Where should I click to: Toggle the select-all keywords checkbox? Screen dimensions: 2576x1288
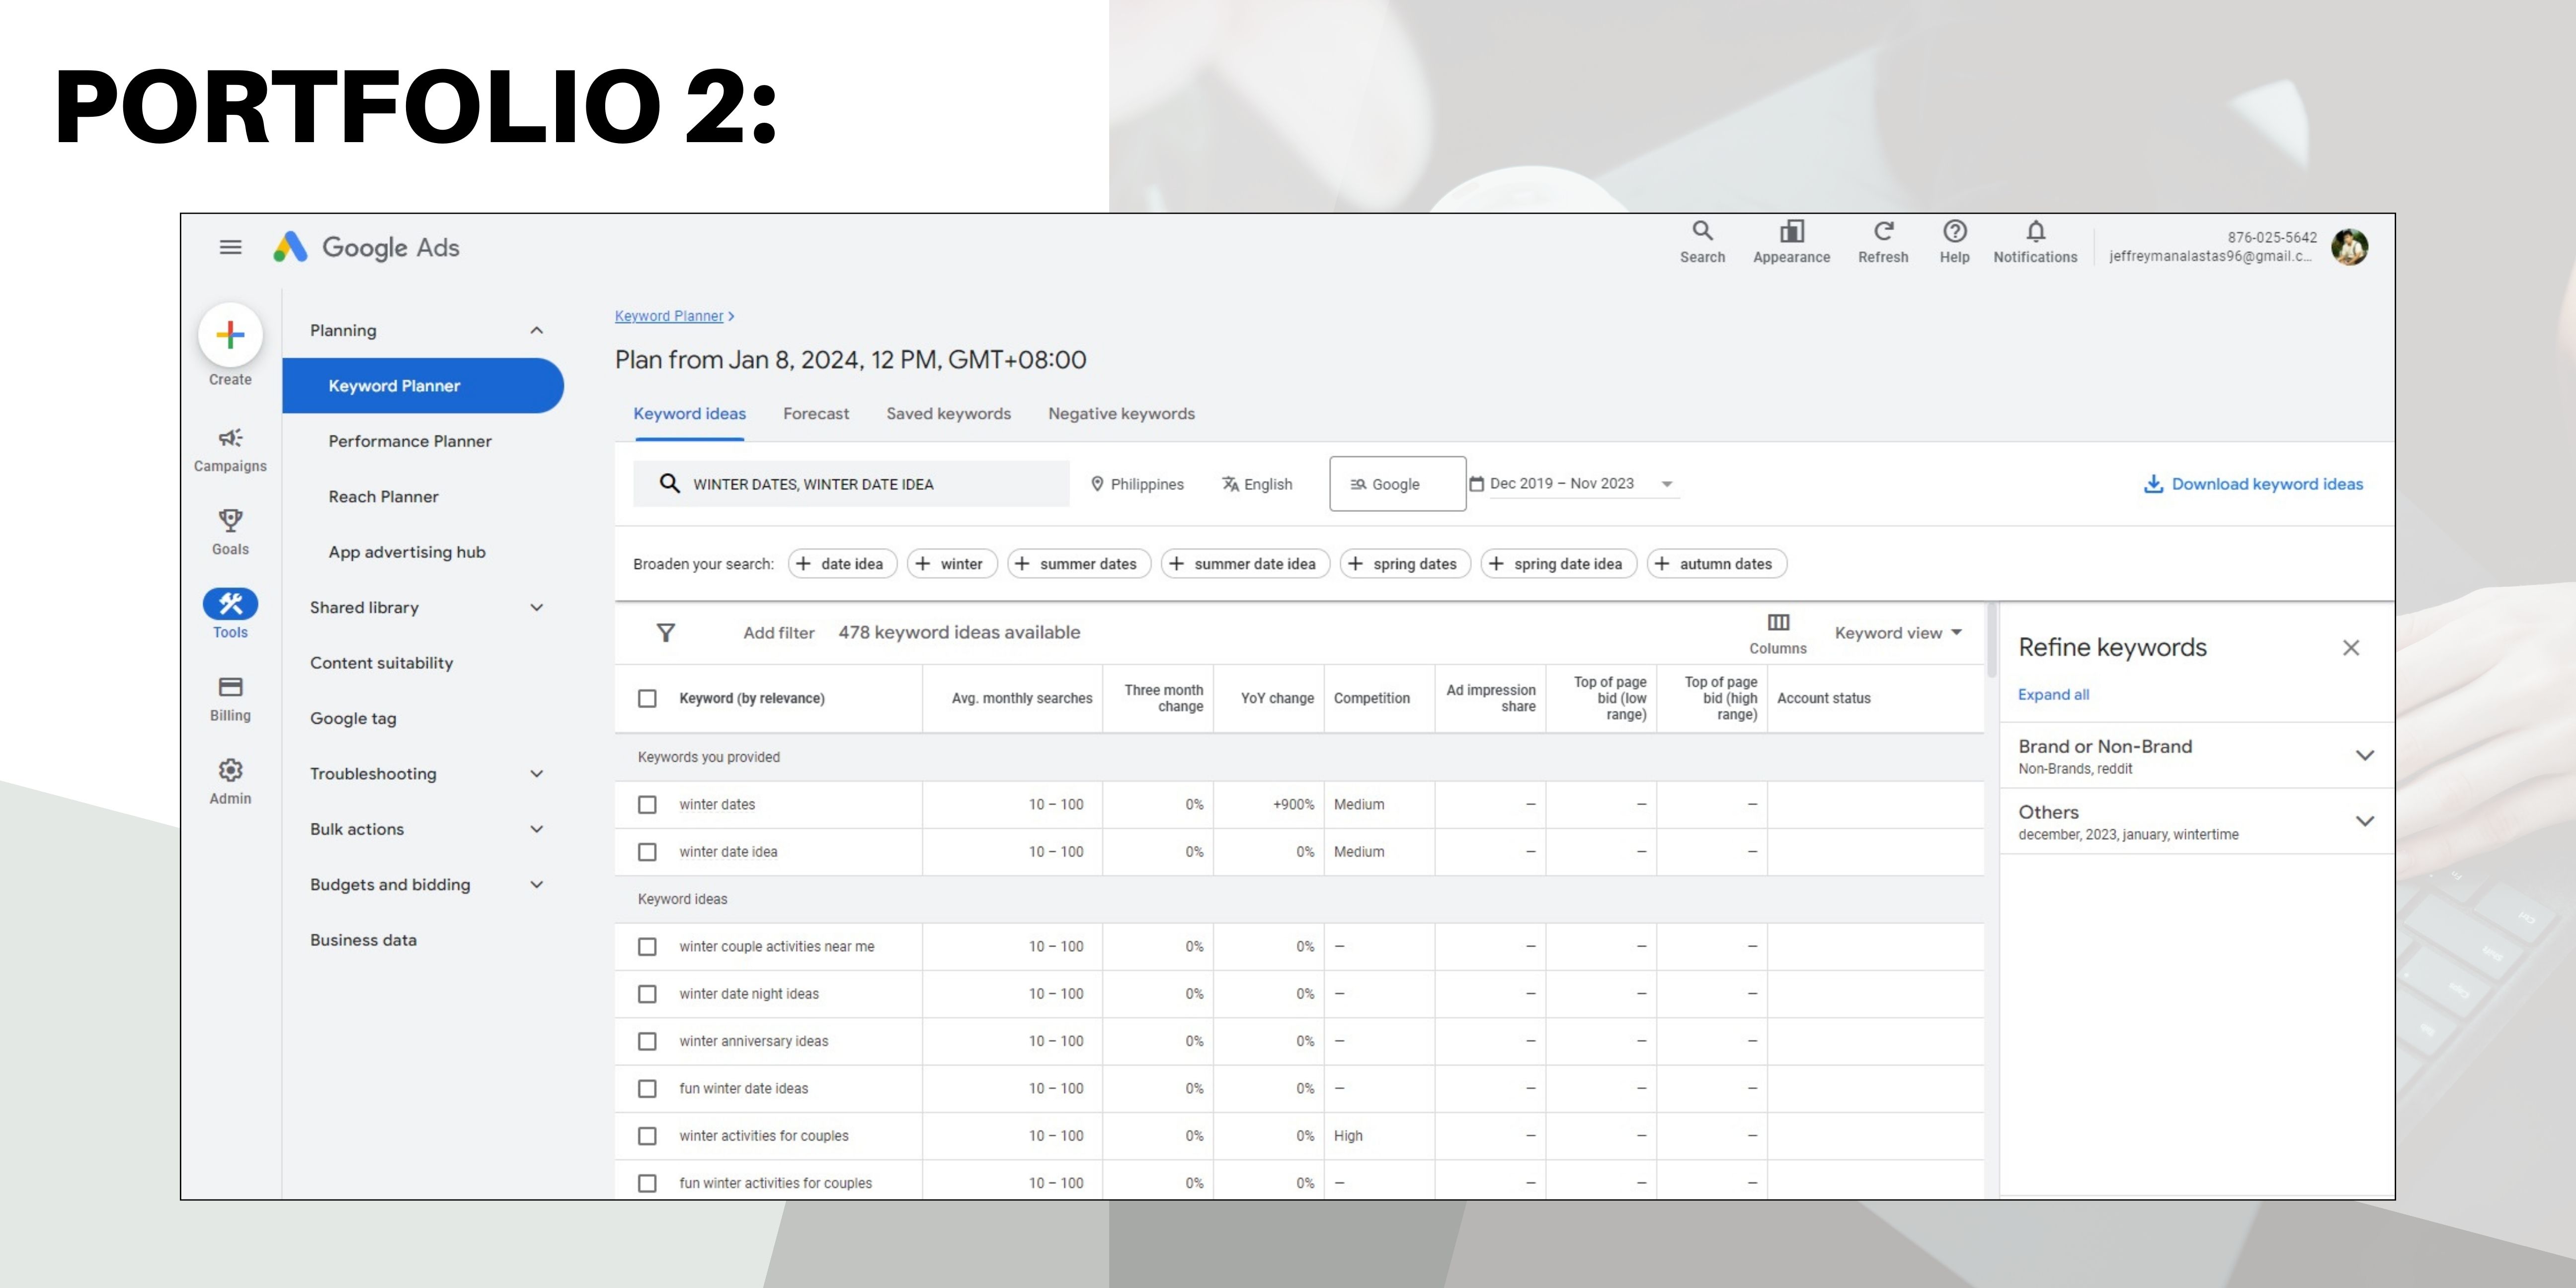(x=647, y=698)
